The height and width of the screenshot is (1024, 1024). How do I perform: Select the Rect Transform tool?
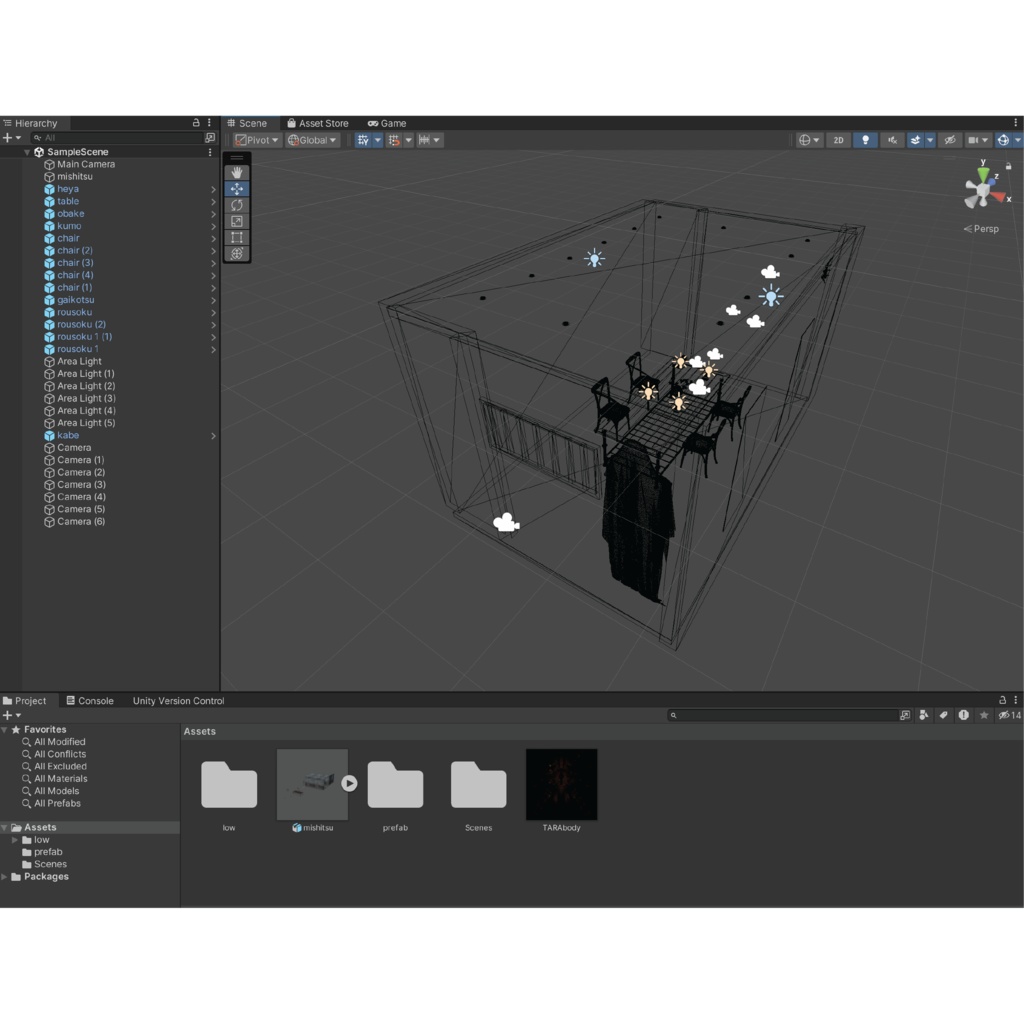pyautogui.click(x=236, y=237)
